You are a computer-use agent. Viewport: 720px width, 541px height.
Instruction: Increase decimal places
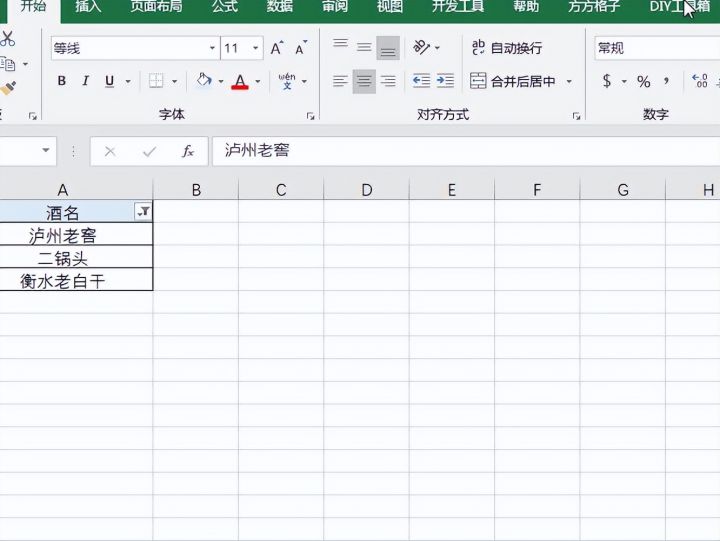point(700,81)
